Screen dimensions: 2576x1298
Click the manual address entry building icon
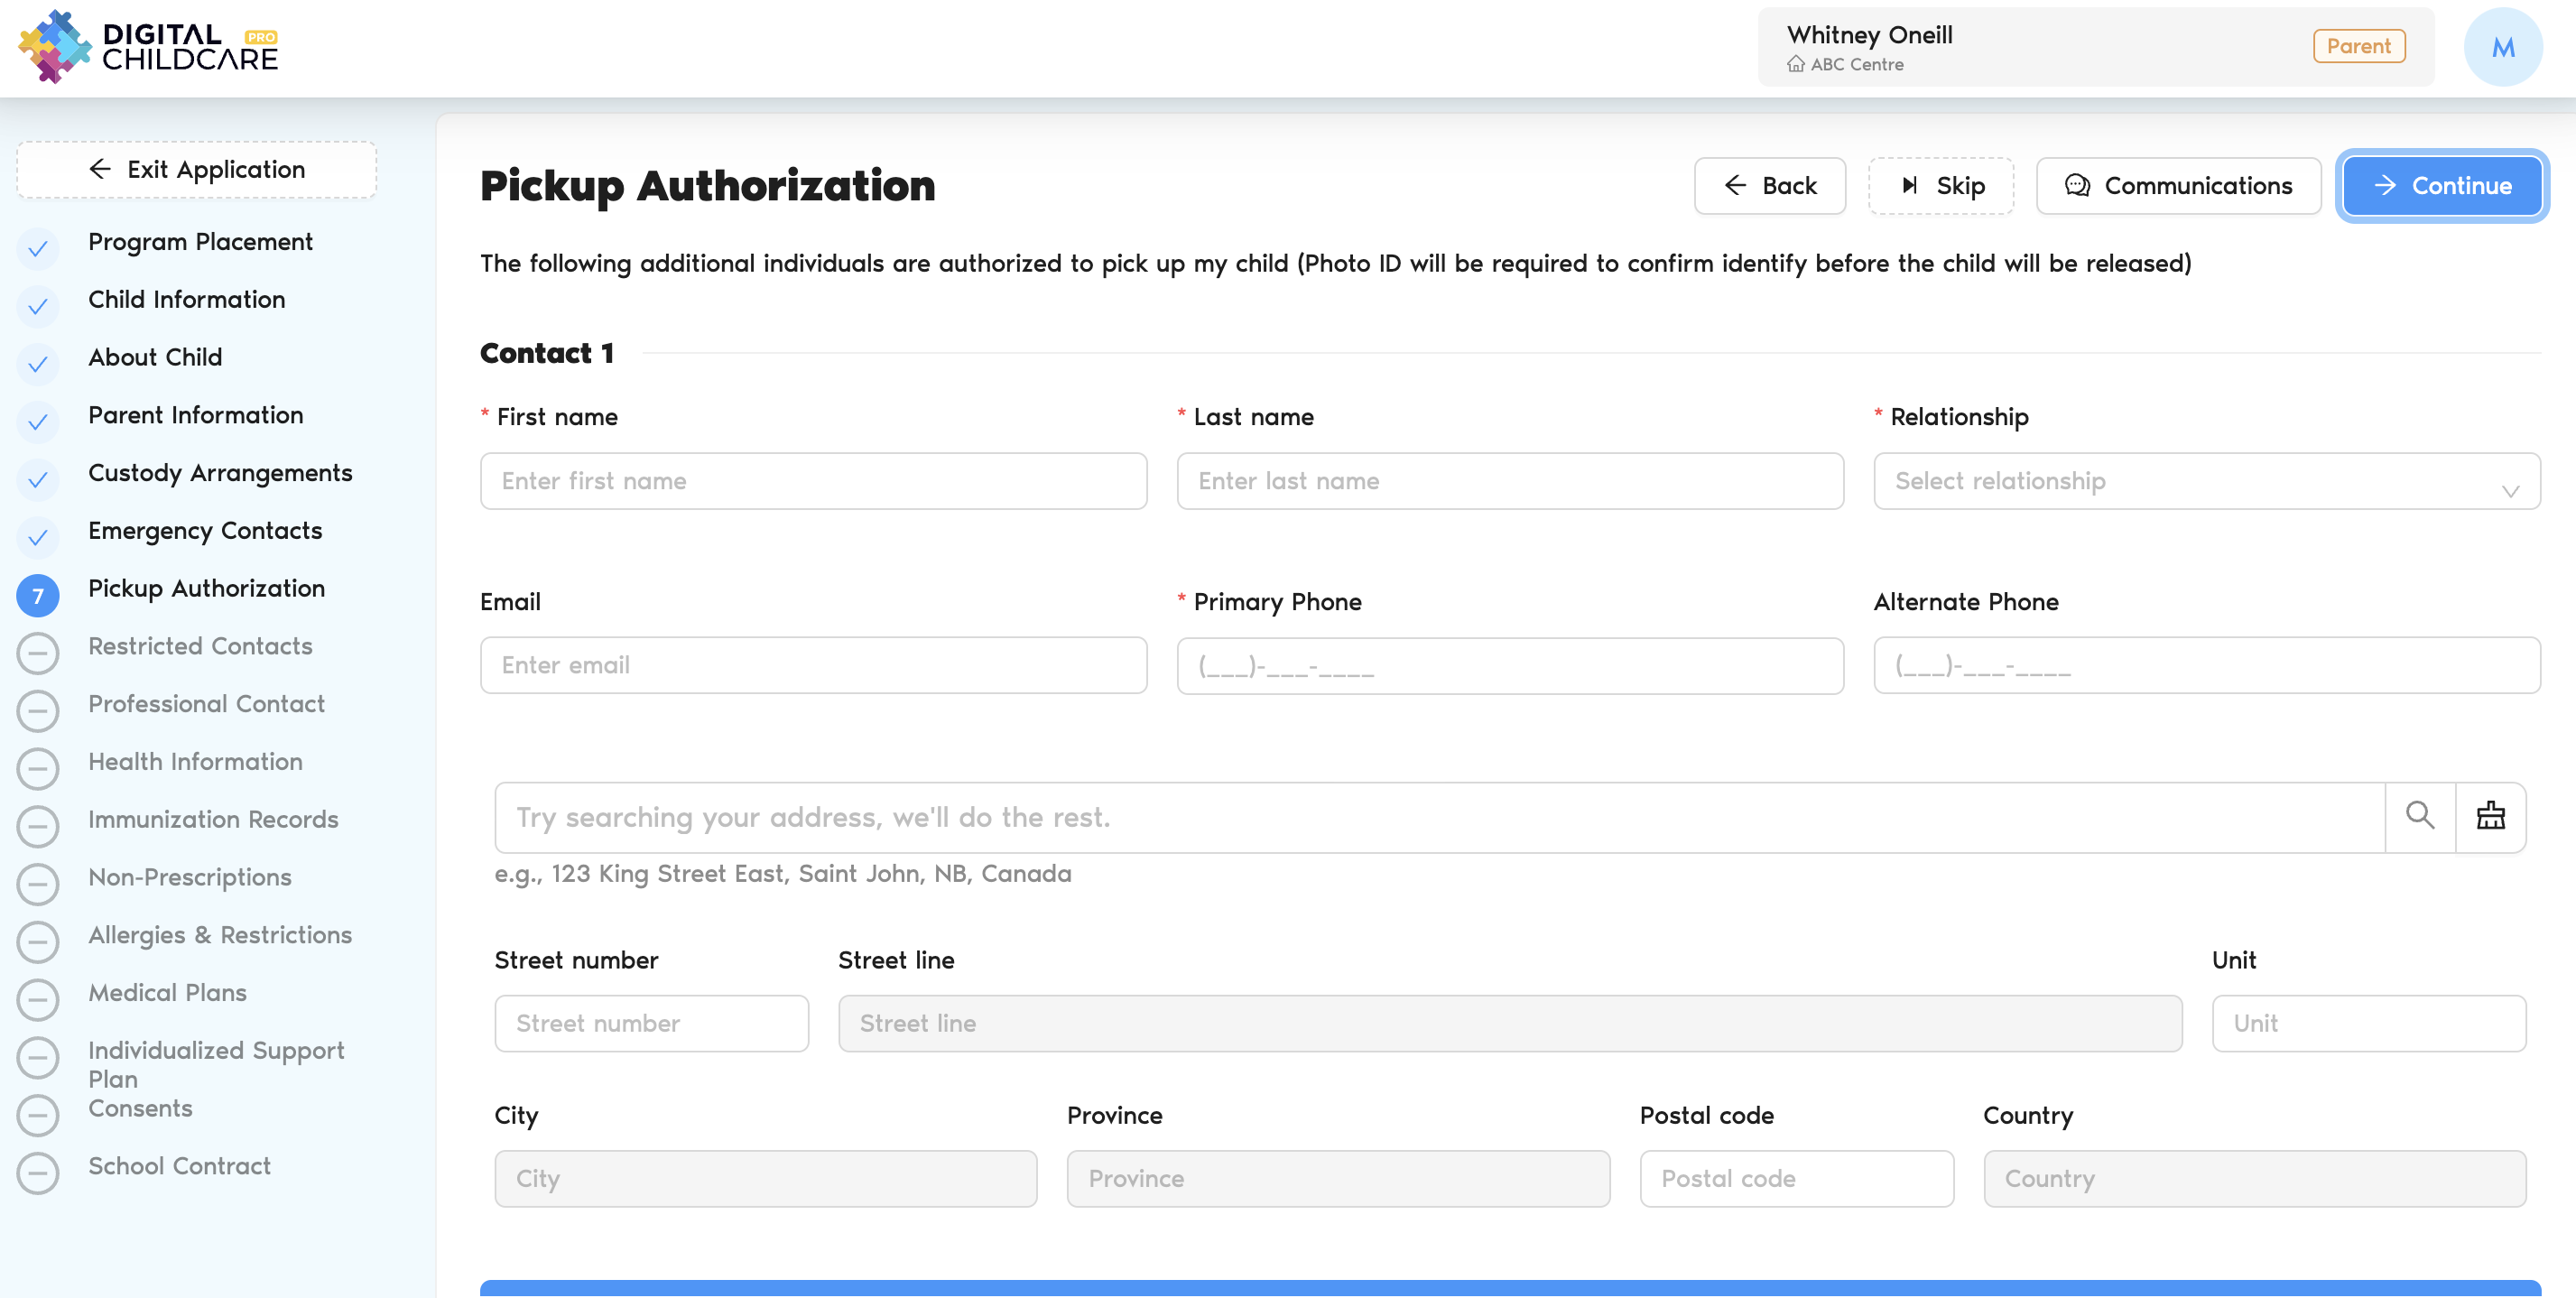[x=2490, y=816]
